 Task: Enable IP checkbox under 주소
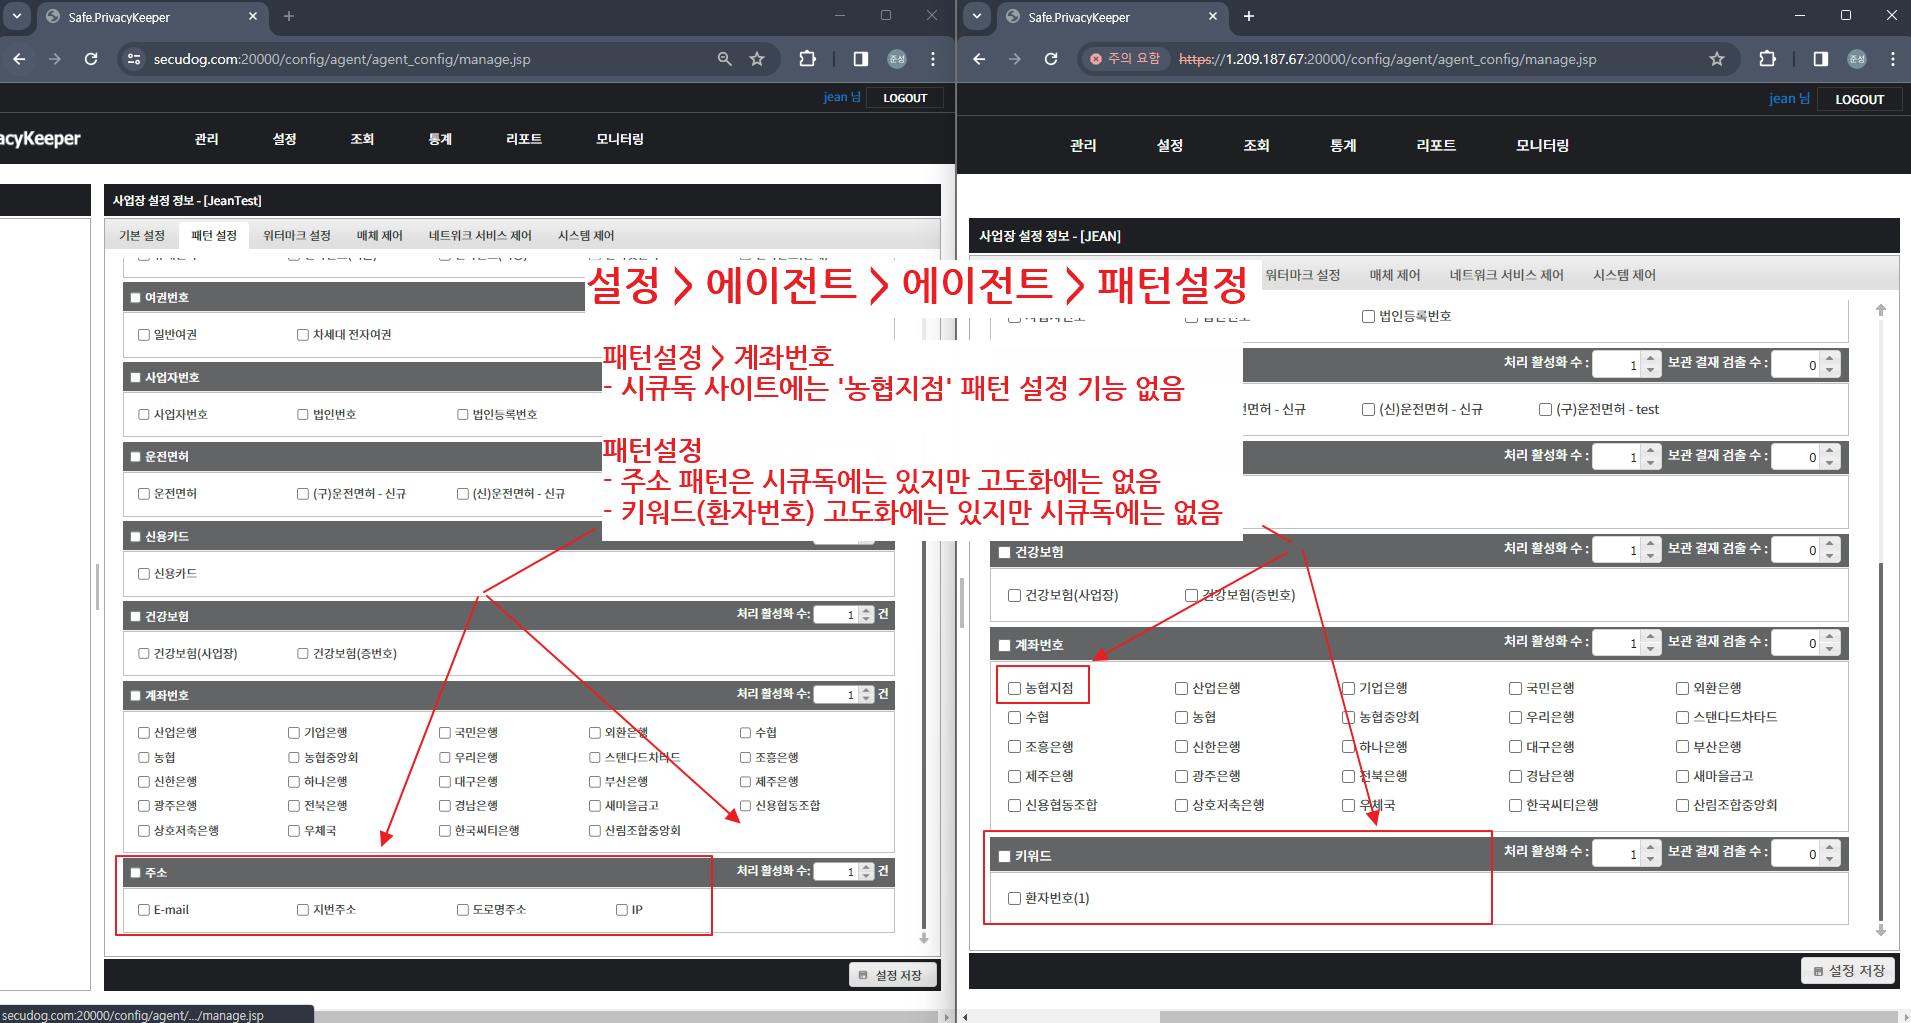[x=622, y=910]
